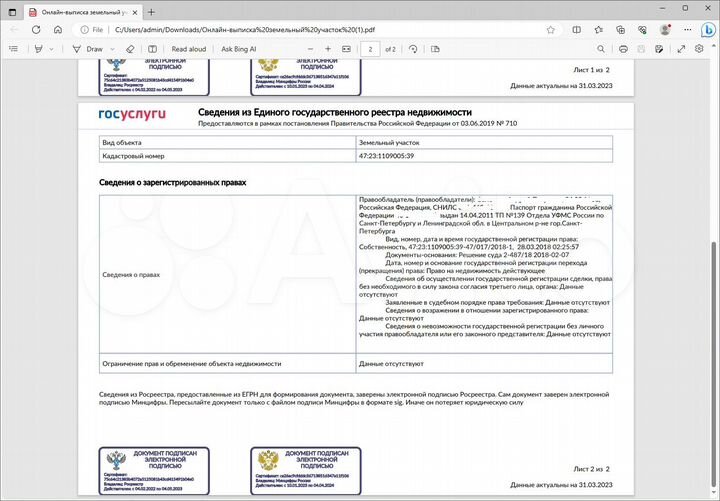Click Fit to width icon

[347, 49]
